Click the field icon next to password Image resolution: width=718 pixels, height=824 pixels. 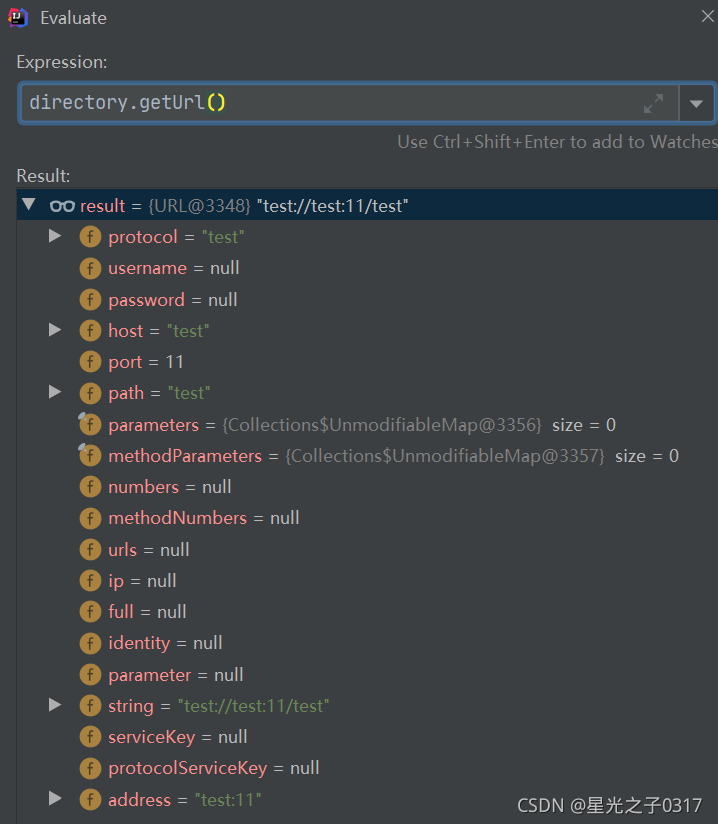click(90, 300)
